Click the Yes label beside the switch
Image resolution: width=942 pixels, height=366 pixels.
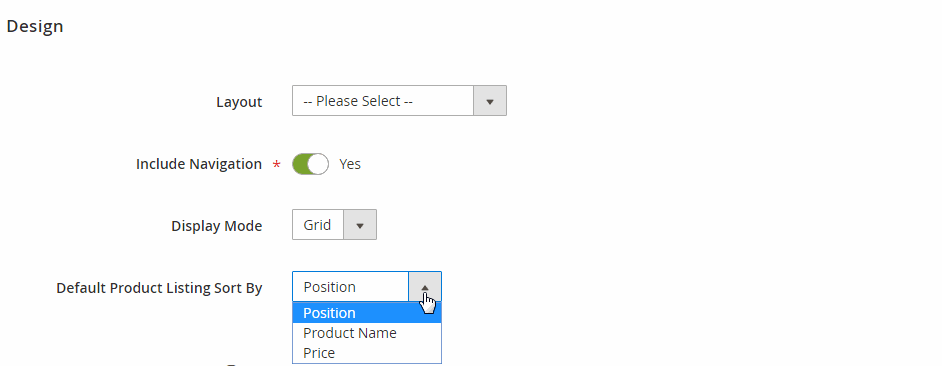[350, 164]
